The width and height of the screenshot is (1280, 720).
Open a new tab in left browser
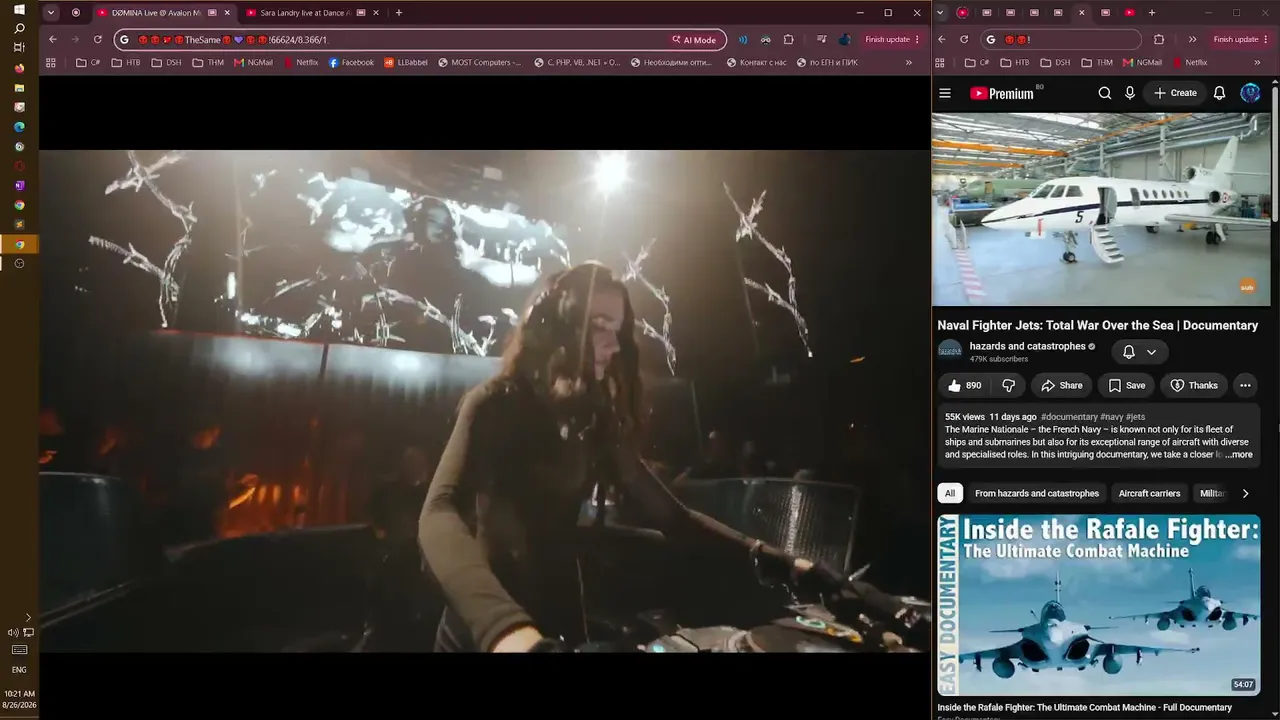click(398, 13)
